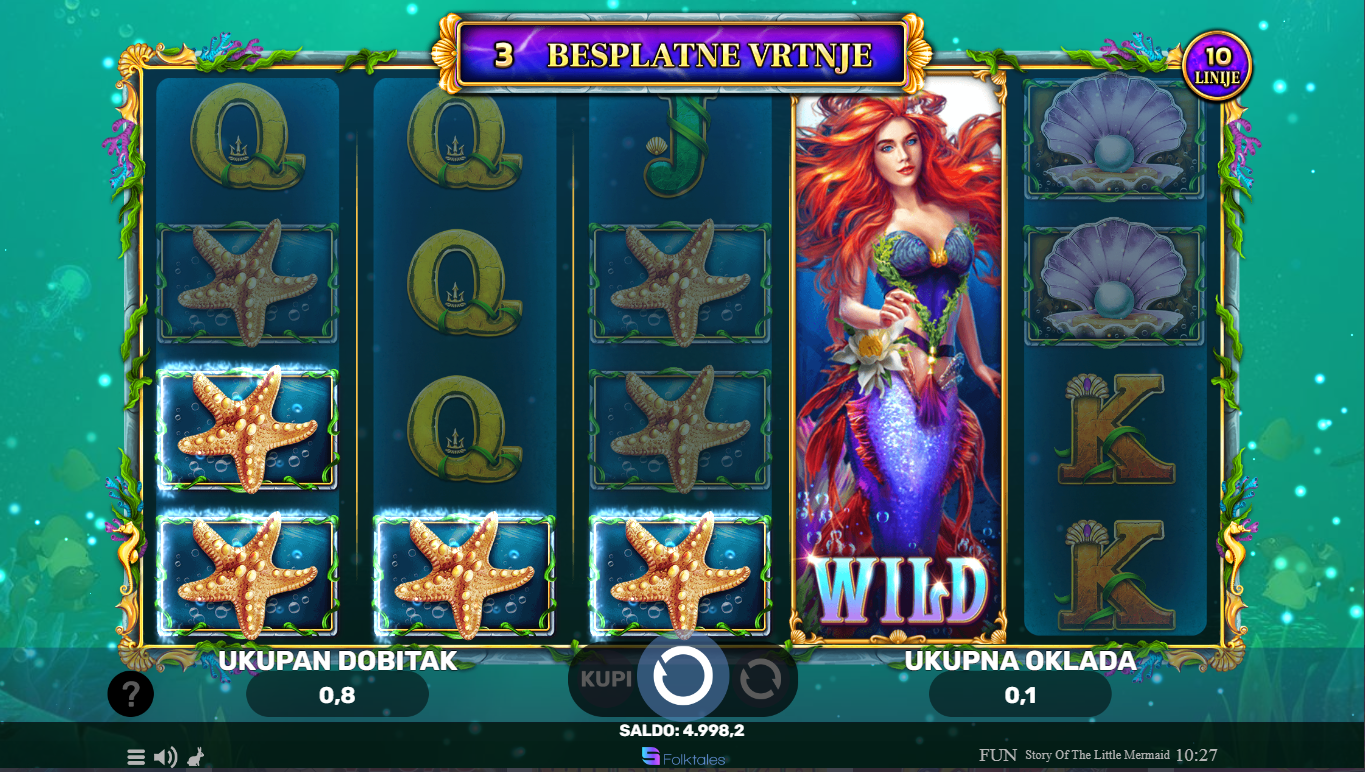
Task: Toggle the autoplay arrows button
Action: [760, 680]
